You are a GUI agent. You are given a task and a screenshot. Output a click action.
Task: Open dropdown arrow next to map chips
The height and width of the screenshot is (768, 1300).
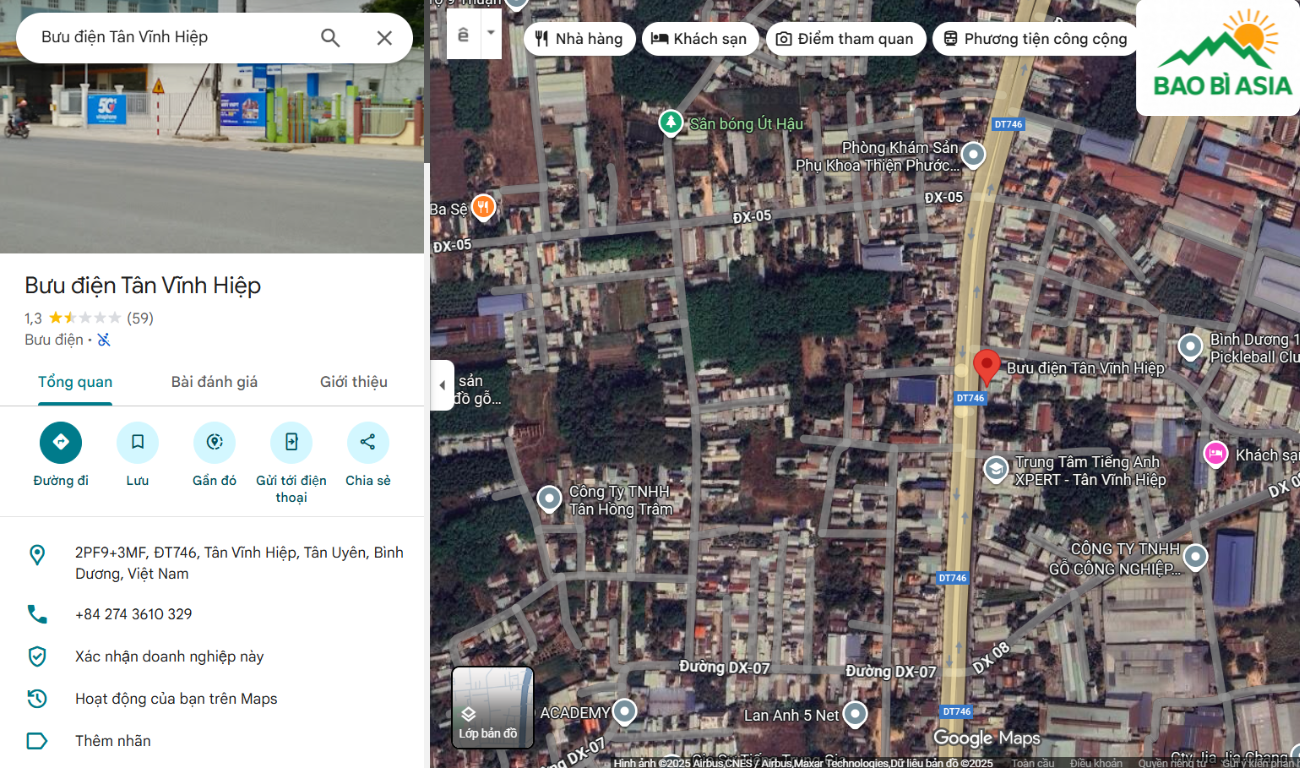pyautogui.click(x=490, y=32)
